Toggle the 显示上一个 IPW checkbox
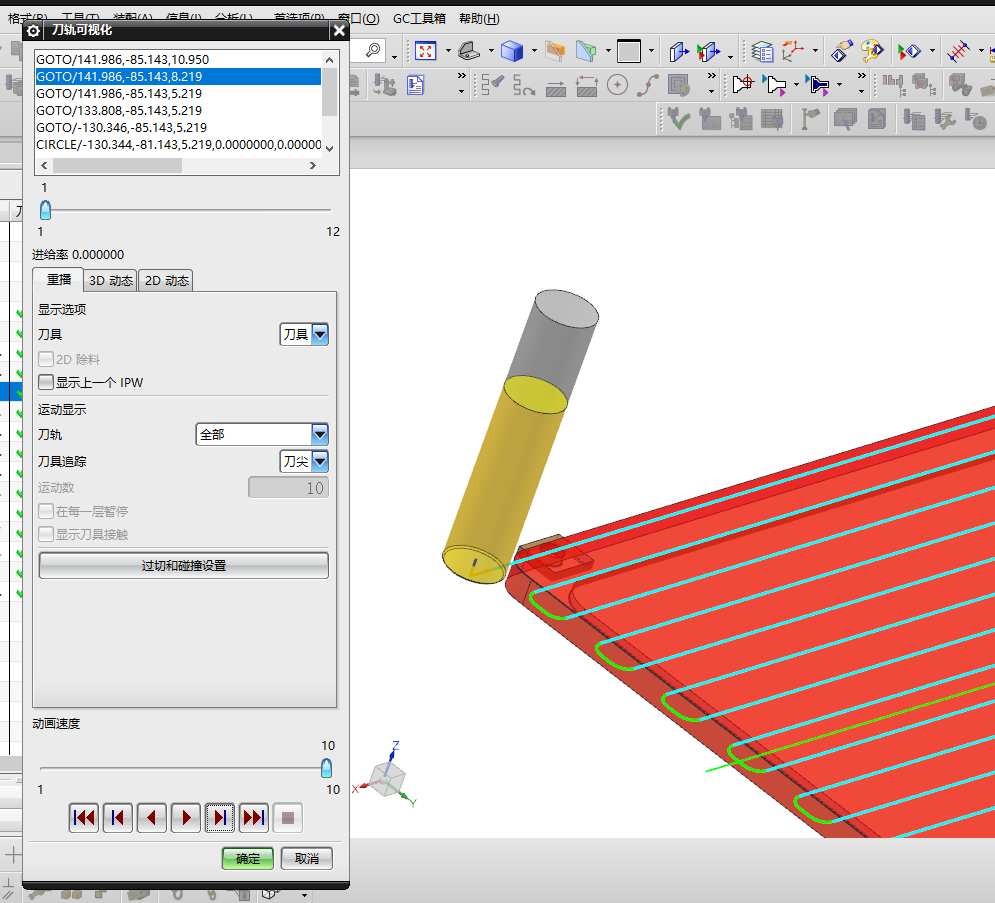This screenshot has height=903, width=995. [x=46, y=382]
